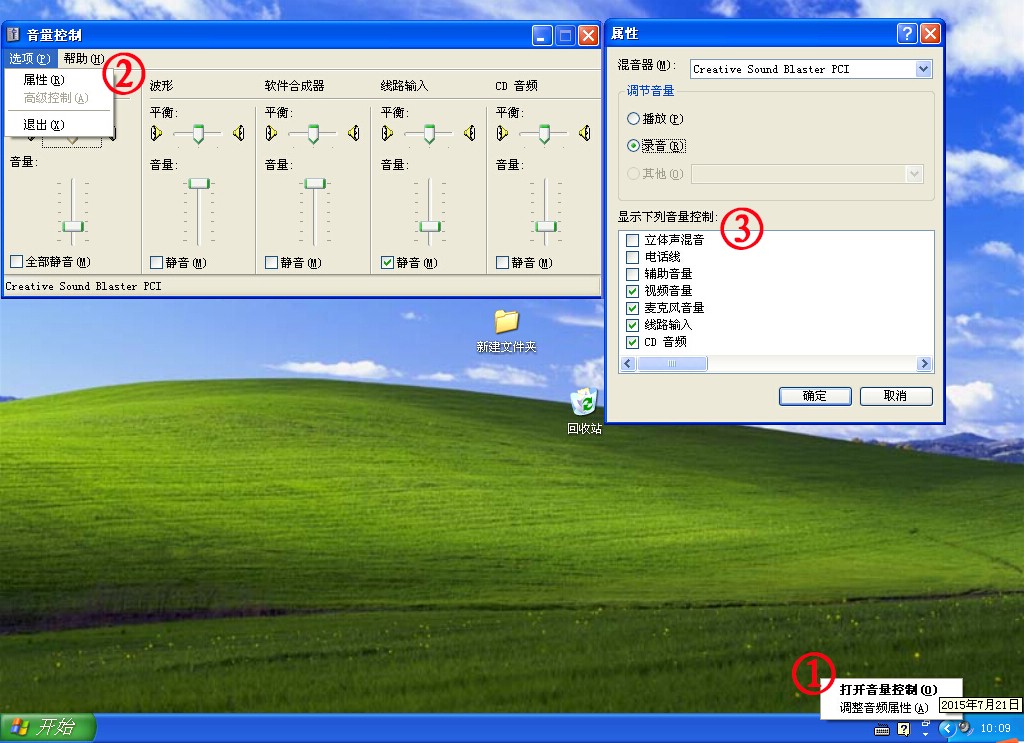
Task: Click 取消 to cancel 属性 dialog
Action: [896, 396]
